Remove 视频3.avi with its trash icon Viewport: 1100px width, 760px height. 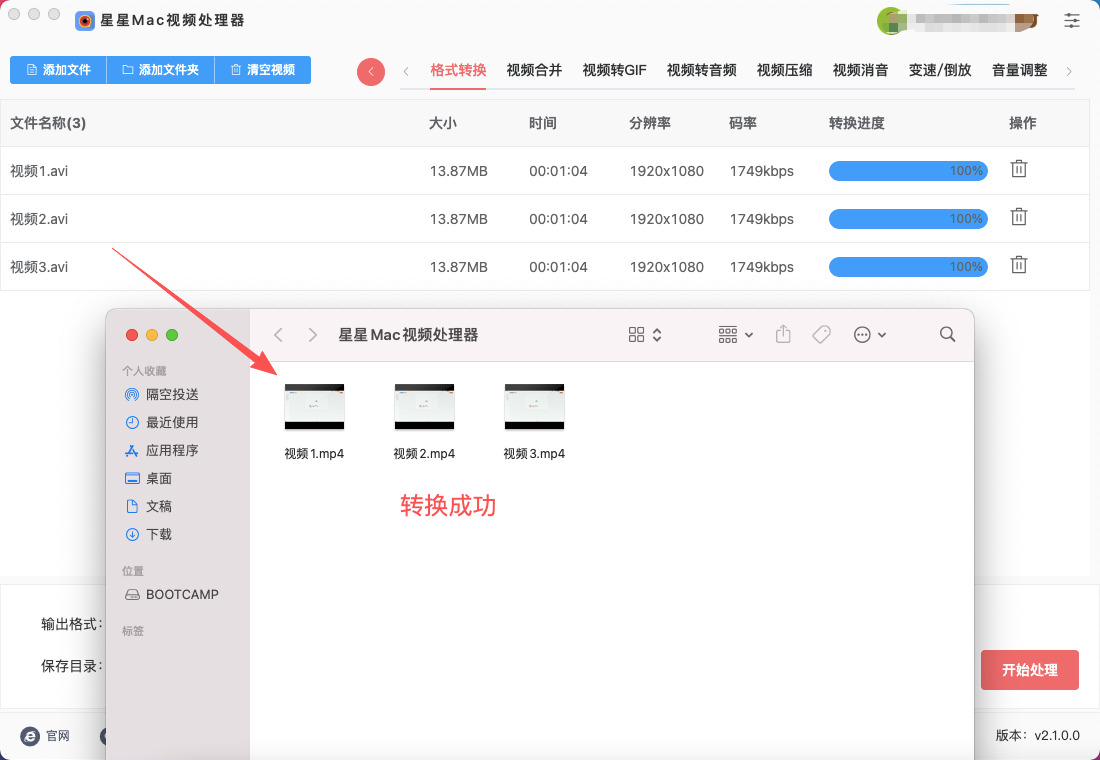click(1018, 265)
